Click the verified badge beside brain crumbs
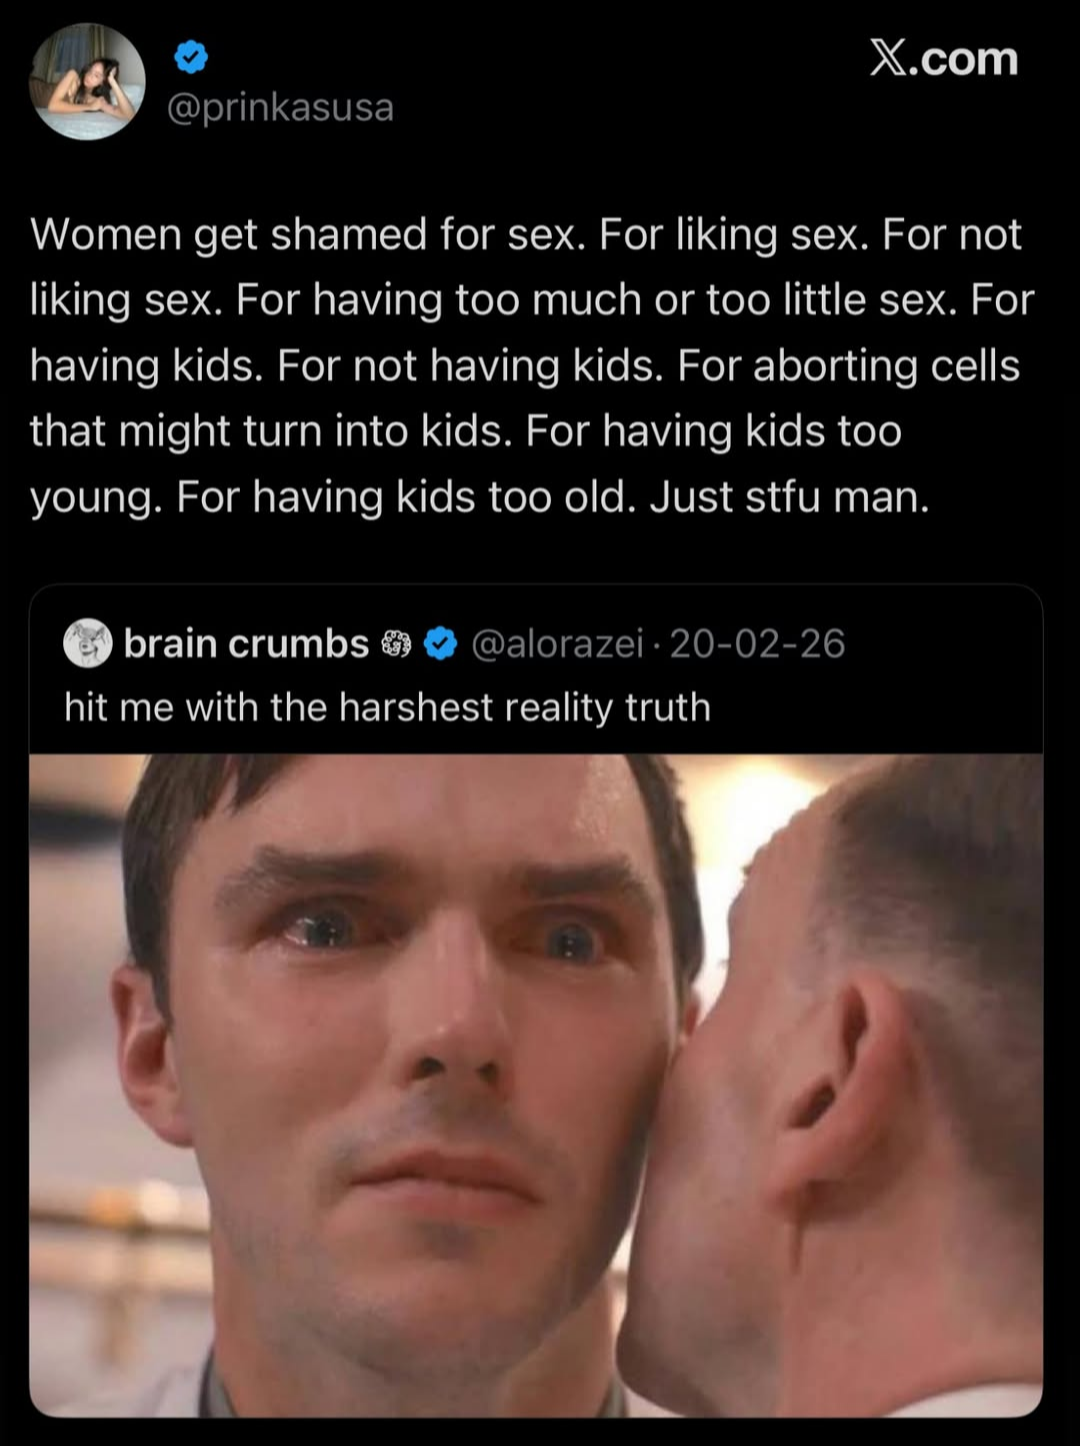The image size is (1080, 1446). click(x=441, y=644)
